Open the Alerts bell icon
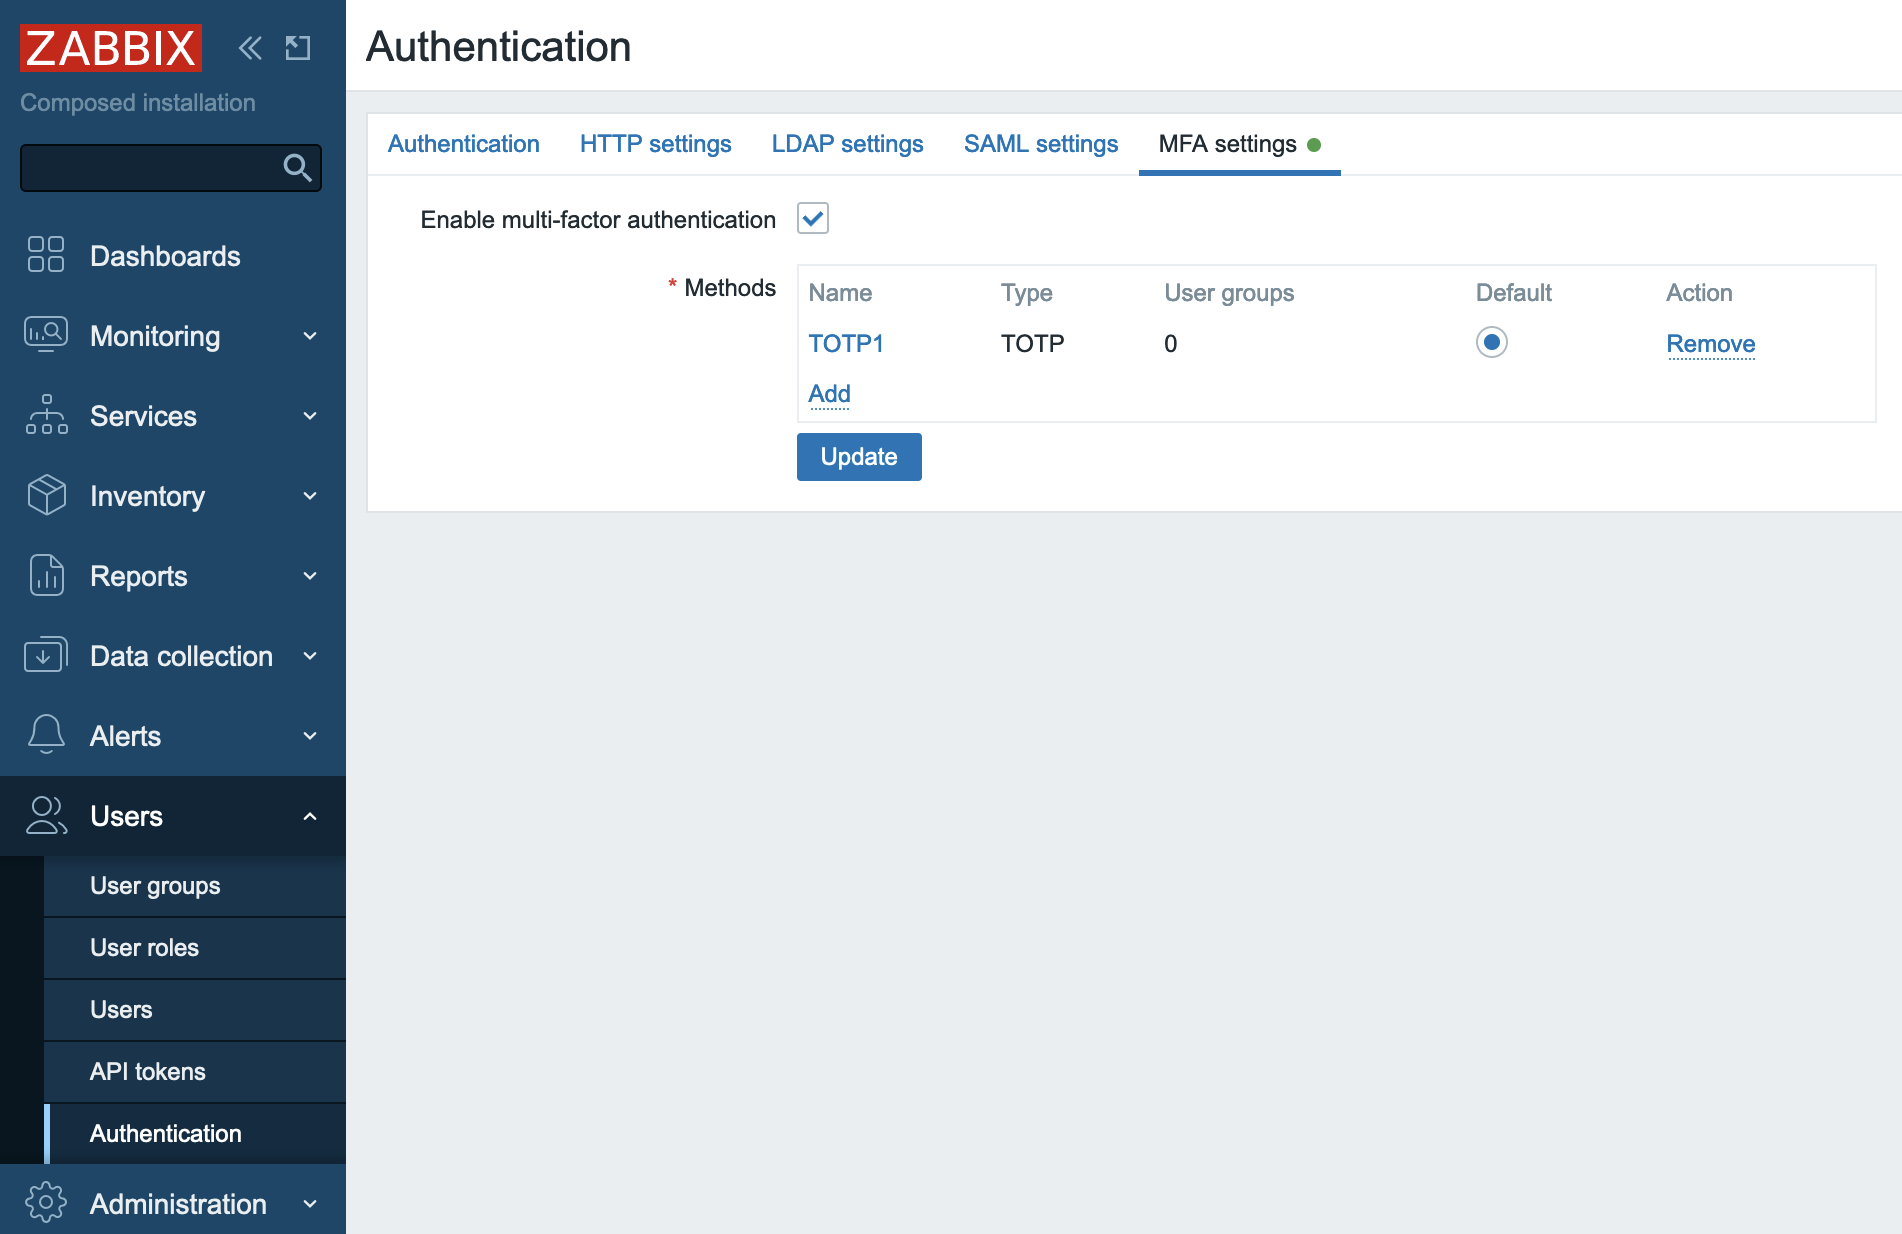Screen dimensions: 1902x1234 pyautogui.click(x=44, y=735)
